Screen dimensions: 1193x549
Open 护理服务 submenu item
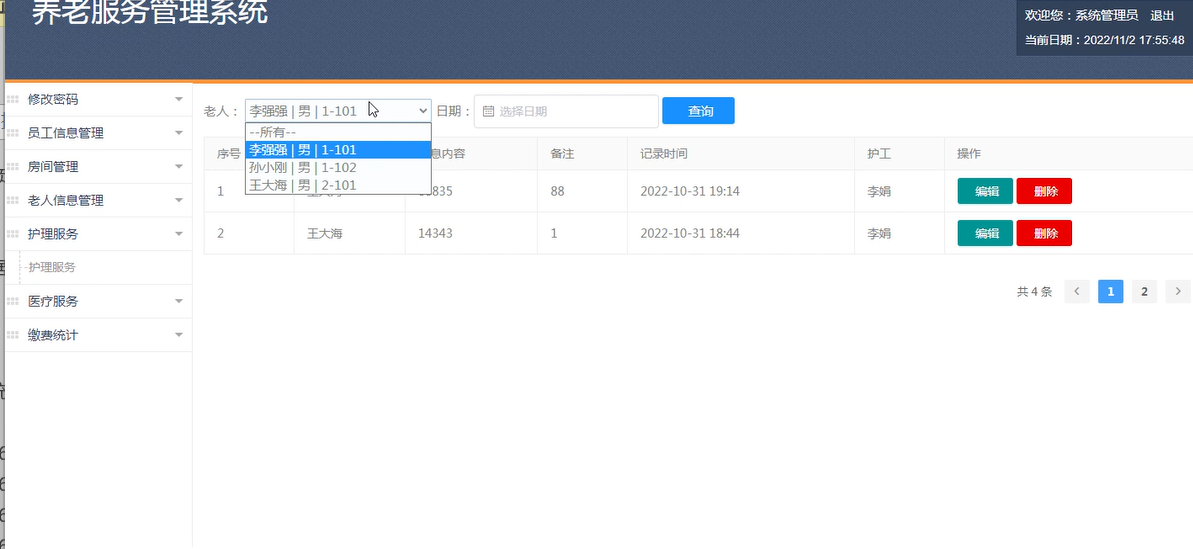pyautogui.click(x=52, y=268)
